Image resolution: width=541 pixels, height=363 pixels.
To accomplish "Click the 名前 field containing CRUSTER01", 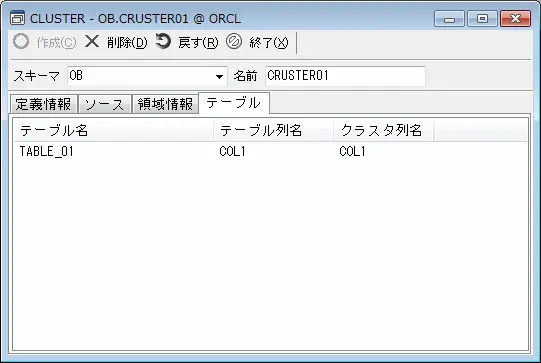I will [345, 76].
